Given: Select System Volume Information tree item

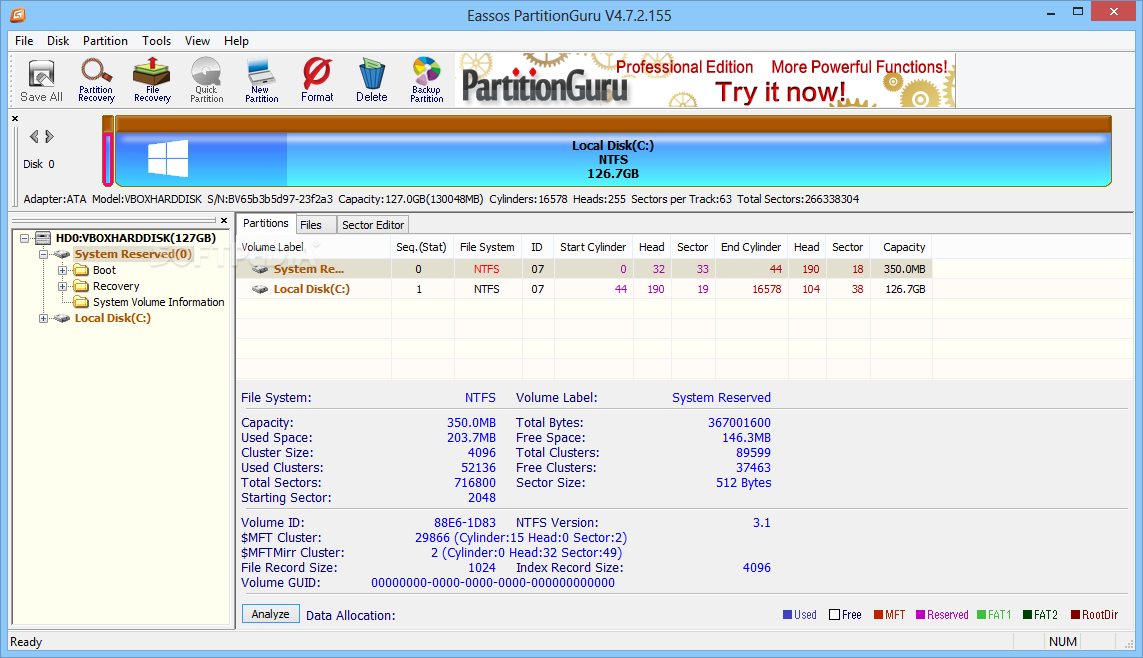Looking at the screenshot, I should [x=158, y=302].
